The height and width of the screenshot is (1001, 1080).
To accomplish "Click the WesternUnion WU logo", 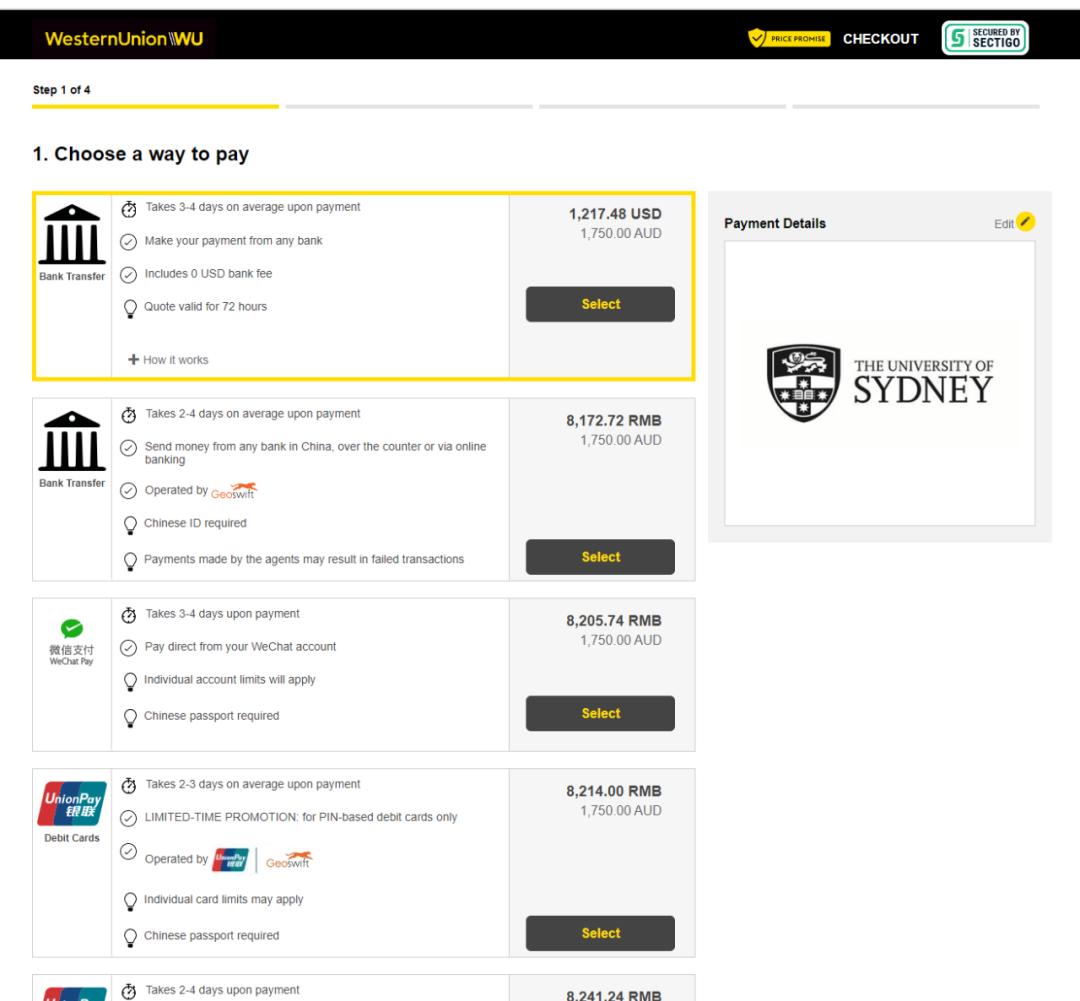I will [124, 39].
